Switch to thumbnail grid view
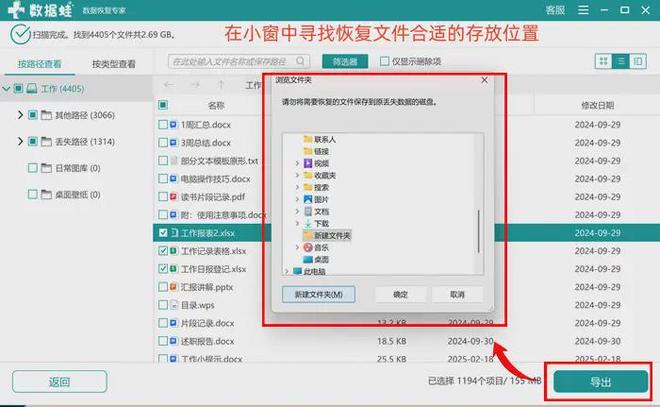Screen dimensions: 660x407 [603, 61]
